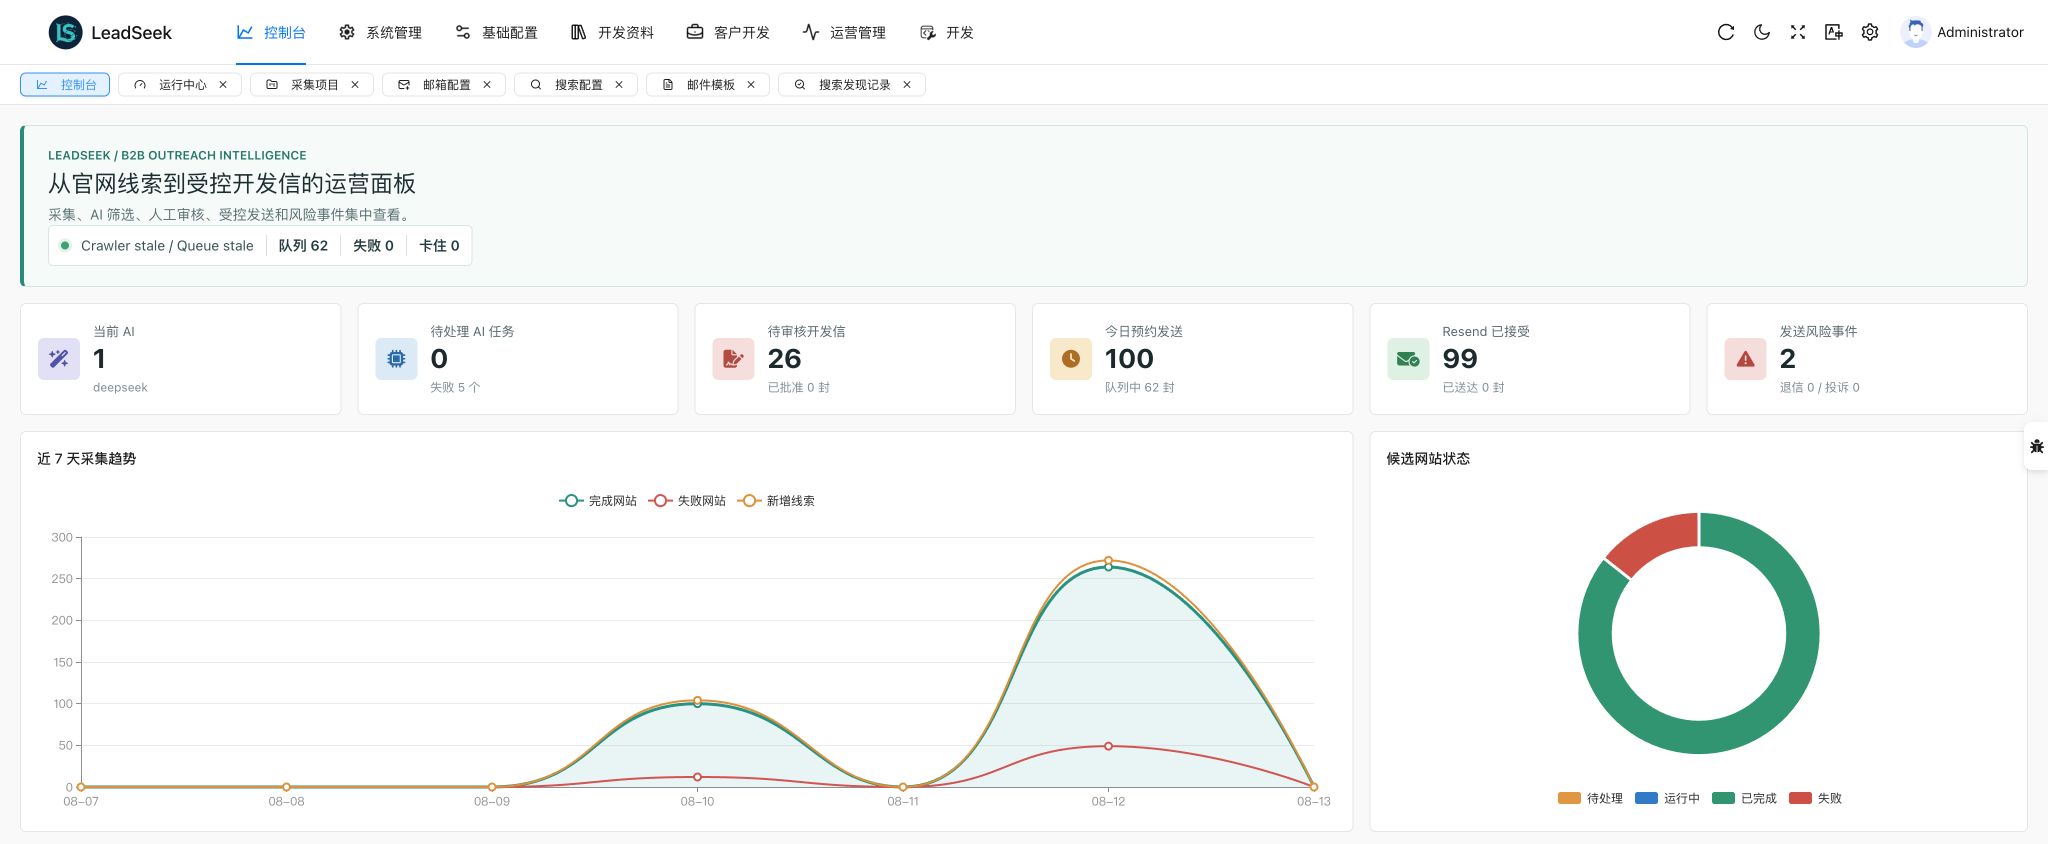
Task: Click the 失败 0 indicator
Action: (373, 246)
